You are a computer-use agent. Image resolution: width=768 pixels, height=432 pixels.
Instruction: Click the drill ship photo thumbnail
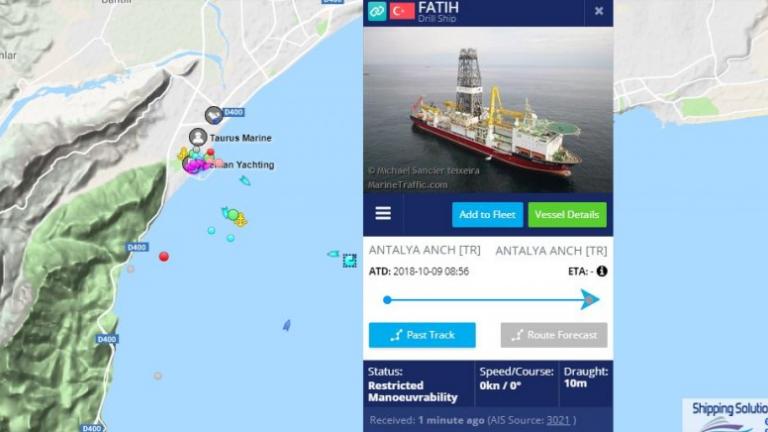point(488,110)
